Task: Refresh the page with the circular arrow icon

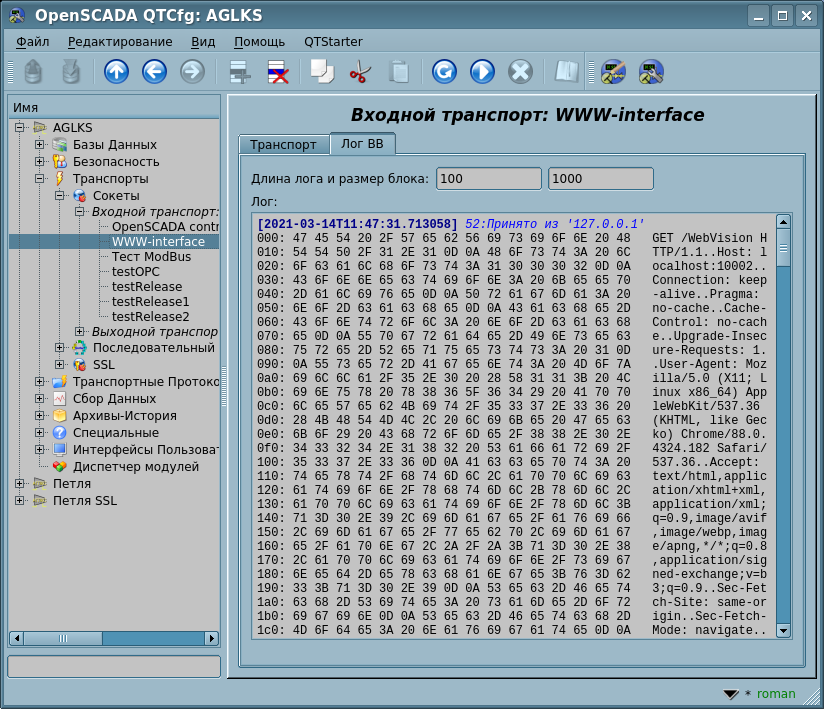Action: [x=444, y=71]
